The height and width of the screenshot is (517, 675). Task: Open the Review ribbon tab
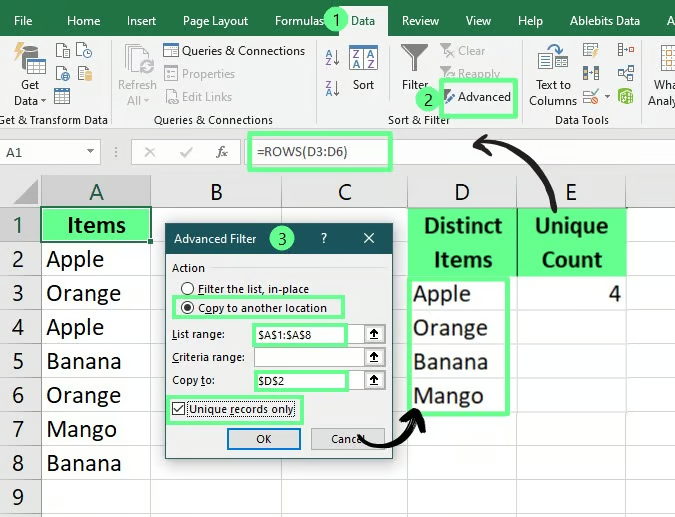pos(420,21)
